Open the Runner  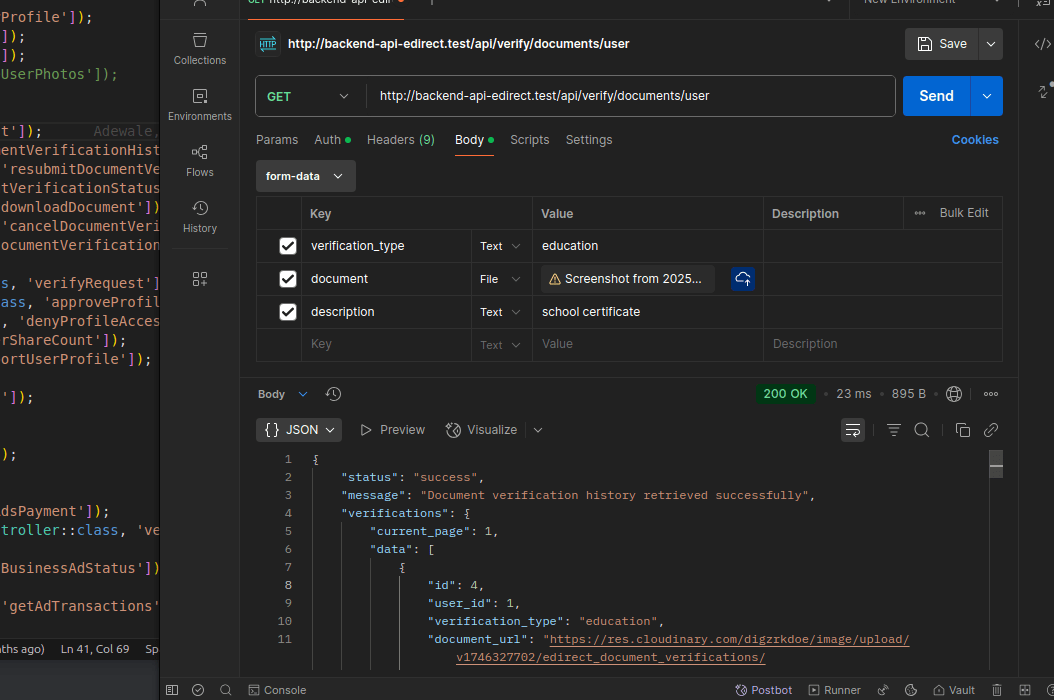[834, 690]
